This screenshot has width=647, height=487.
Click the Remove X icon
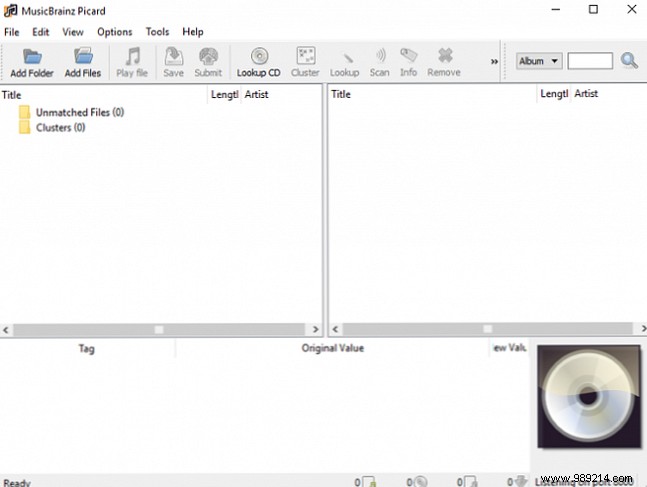[x=444, y=57]
